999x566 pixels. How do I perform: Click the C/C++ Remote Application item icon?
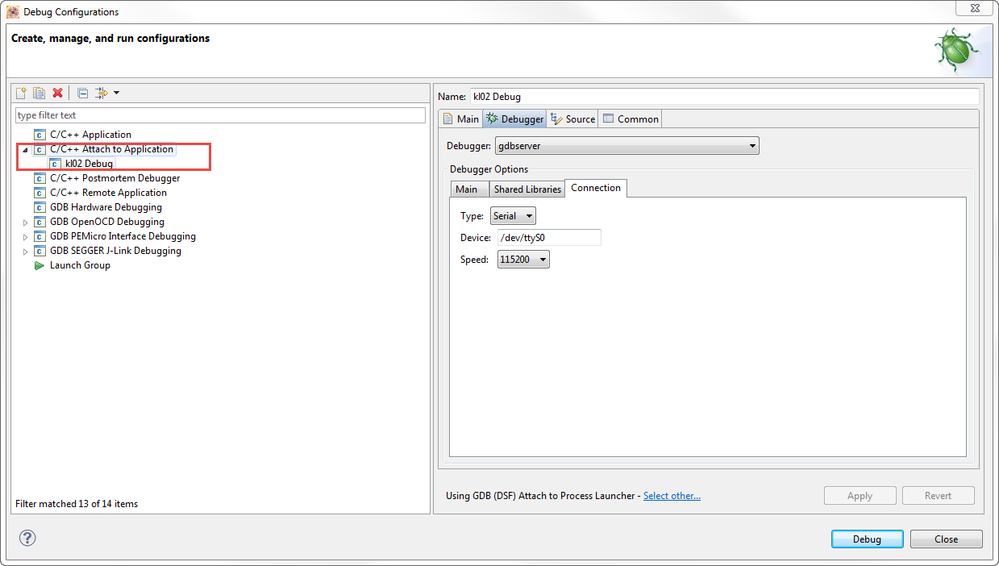point(40,192)
